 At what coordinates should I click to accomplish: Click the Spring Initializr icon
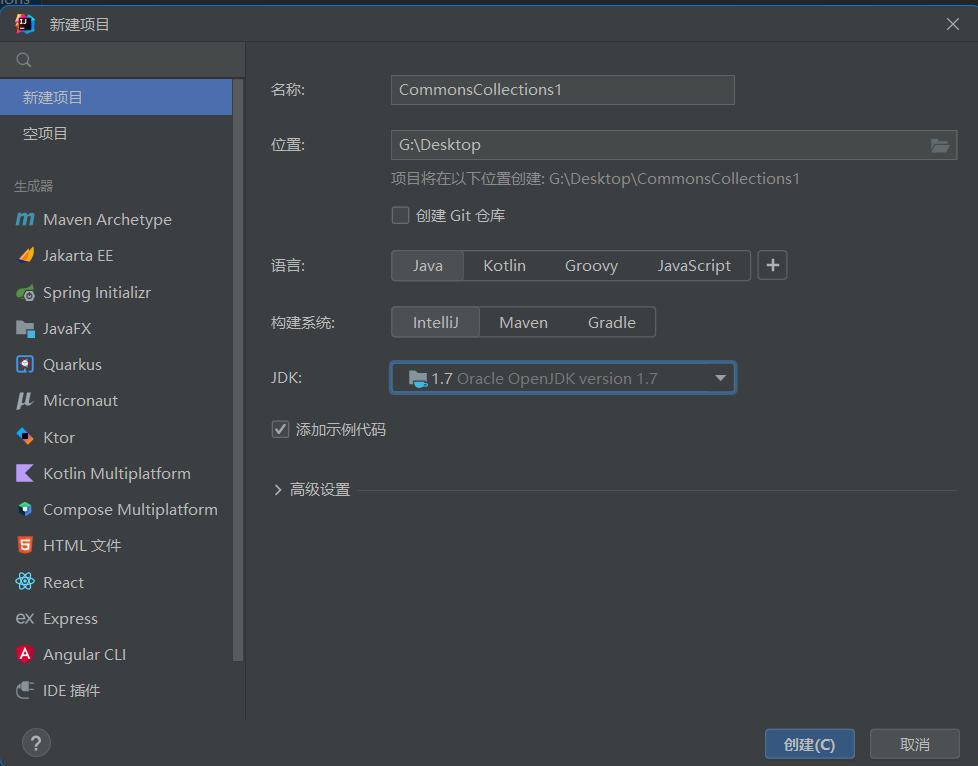tap(26, 293)
